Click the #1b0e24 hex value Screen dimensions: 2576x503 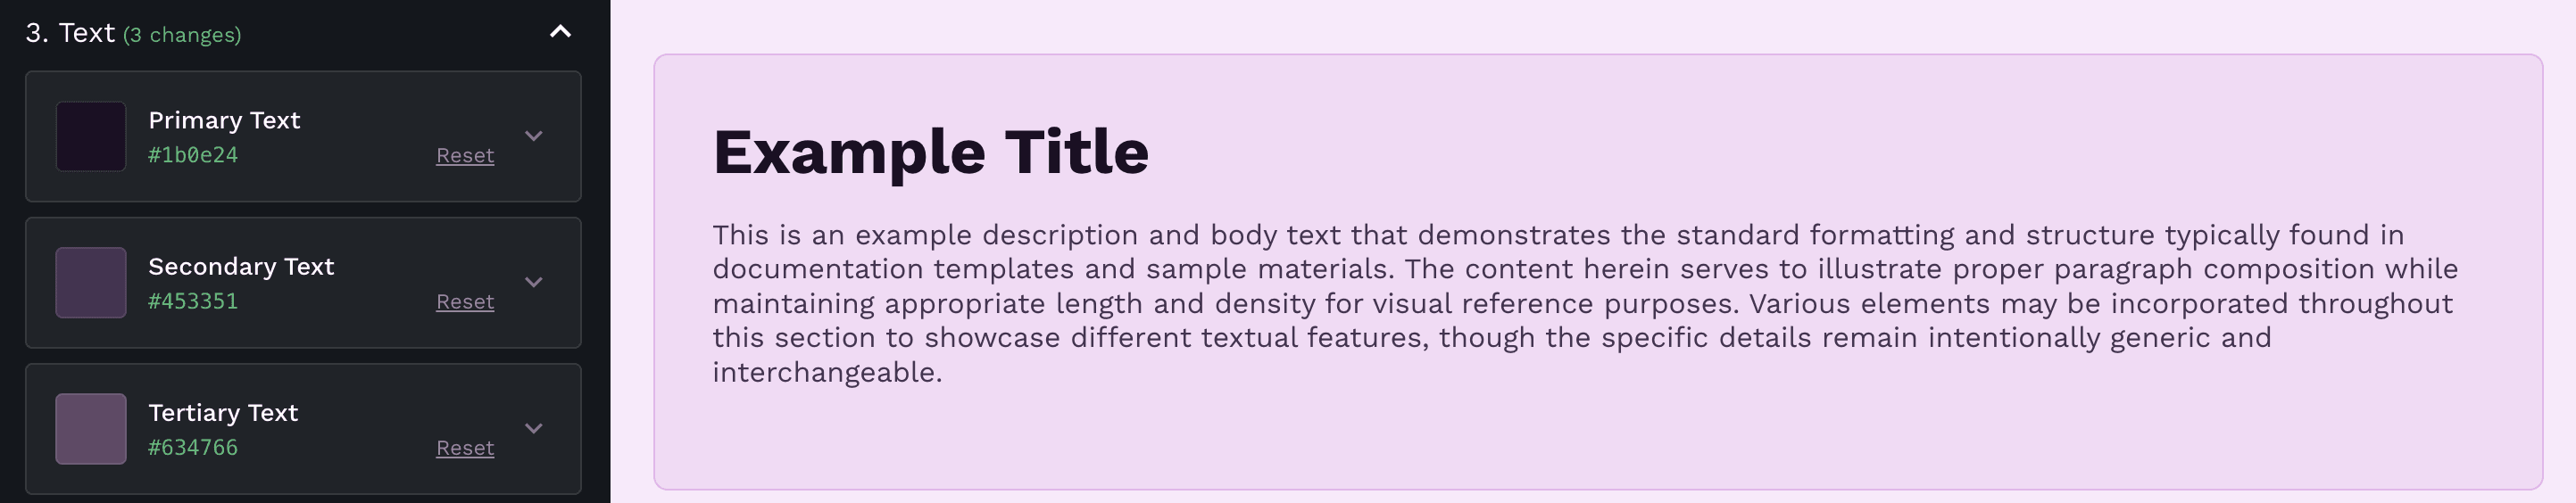pos(193,155)
